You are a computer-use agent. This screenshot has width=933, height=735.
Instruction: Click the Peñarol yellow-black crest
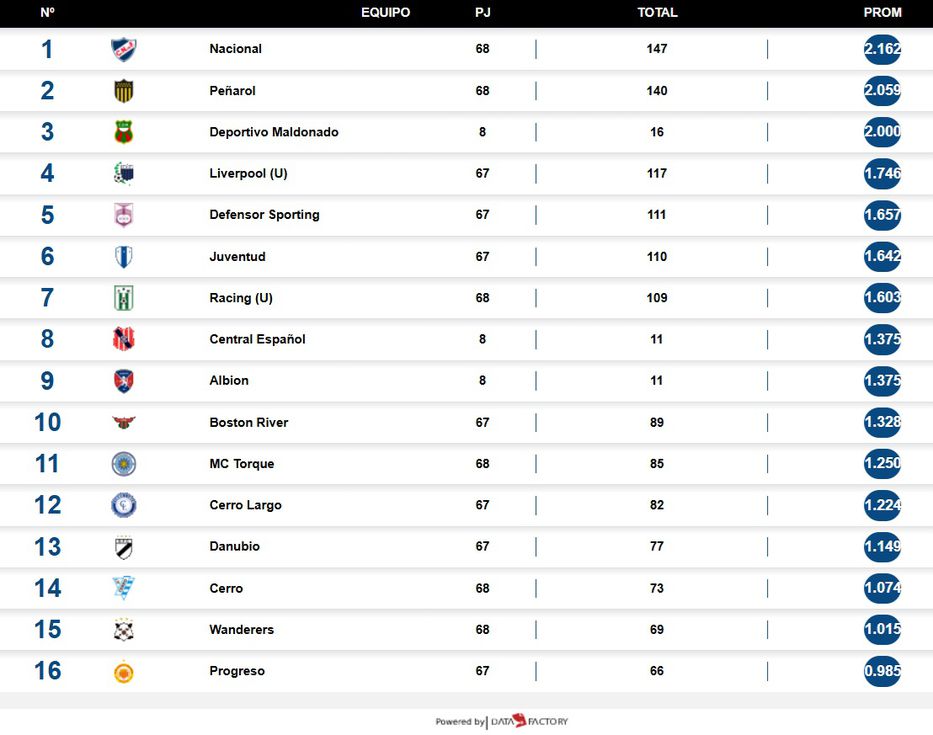(123, 91)
